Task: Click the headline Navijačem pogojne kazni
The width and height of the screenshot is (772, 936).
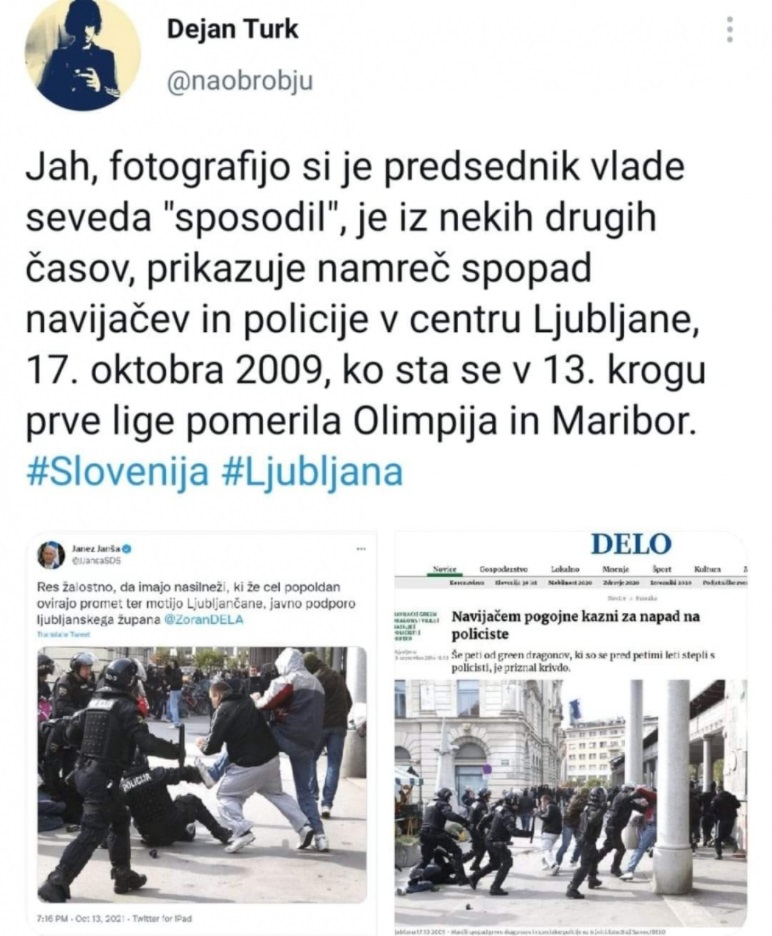Action: (575, 624)
